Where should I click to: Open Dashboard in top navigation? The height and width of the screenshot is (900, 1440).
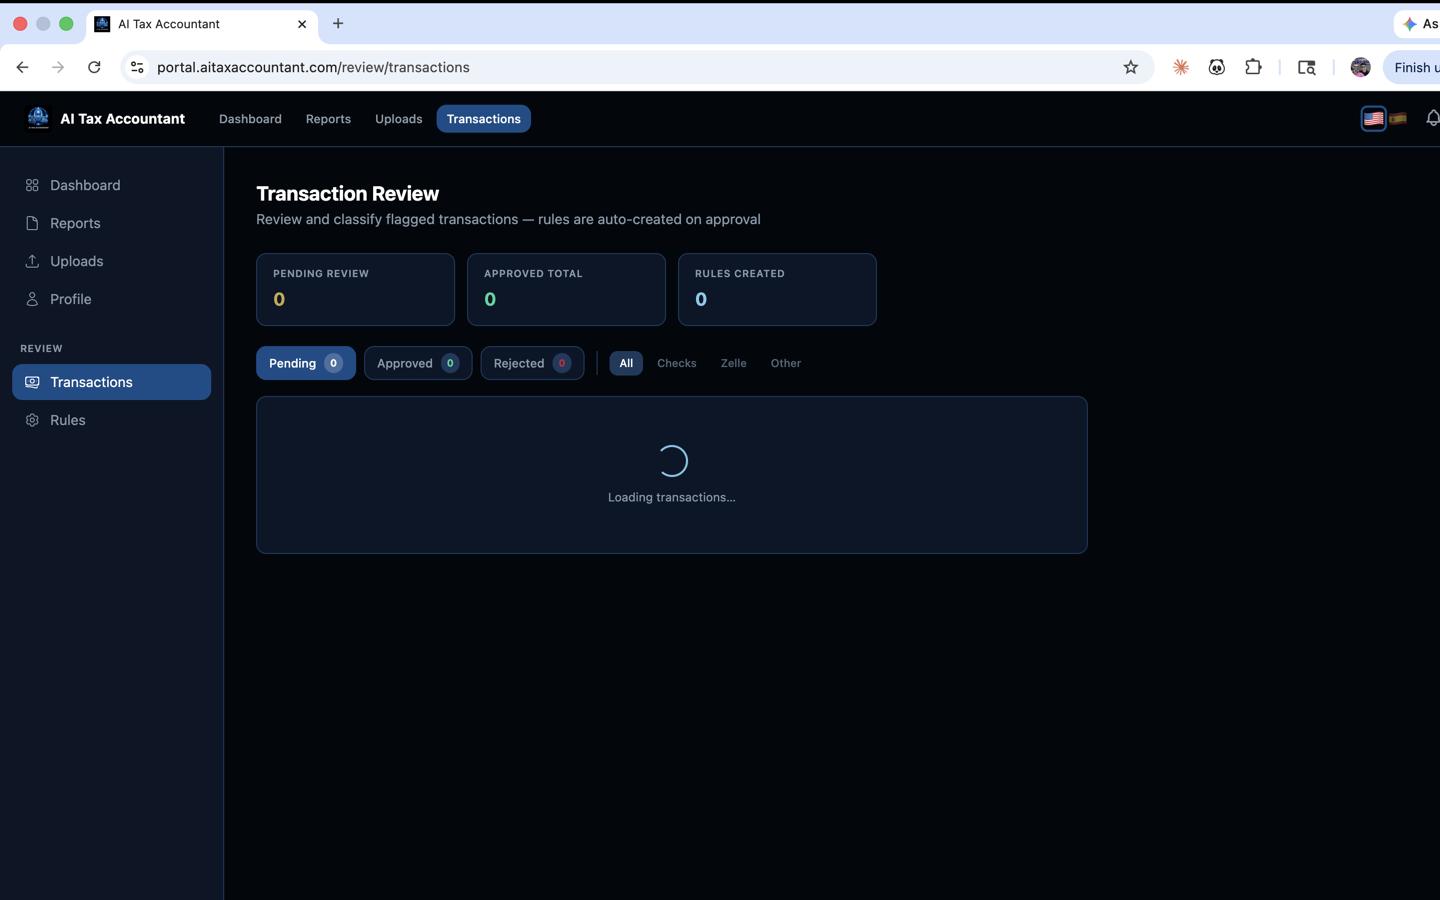point(250,119)
